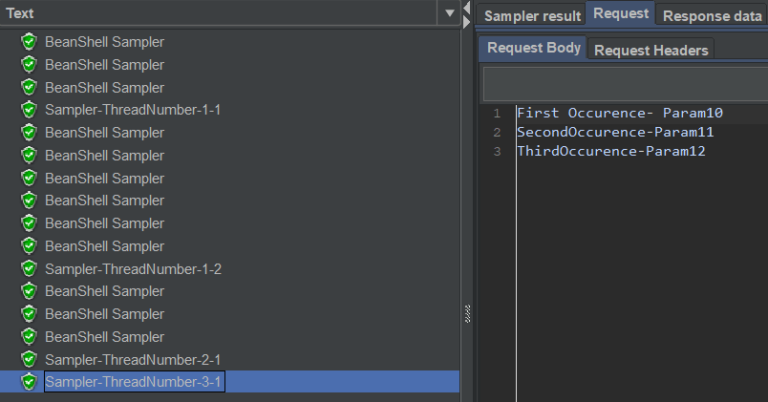Click green shield icon of Sampler-ThreadNumber-1-2
The height and width of the screenshot is (402, 768).
pyautogui.click(x=29, y=269)
